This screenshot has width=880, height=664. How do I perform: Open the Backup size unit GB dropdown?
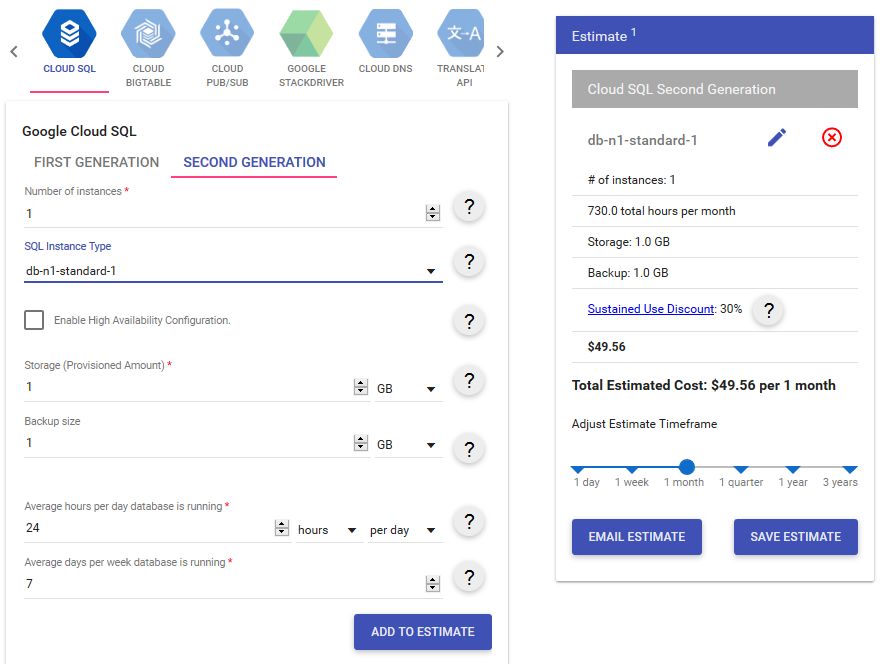[x=408, y=445]
